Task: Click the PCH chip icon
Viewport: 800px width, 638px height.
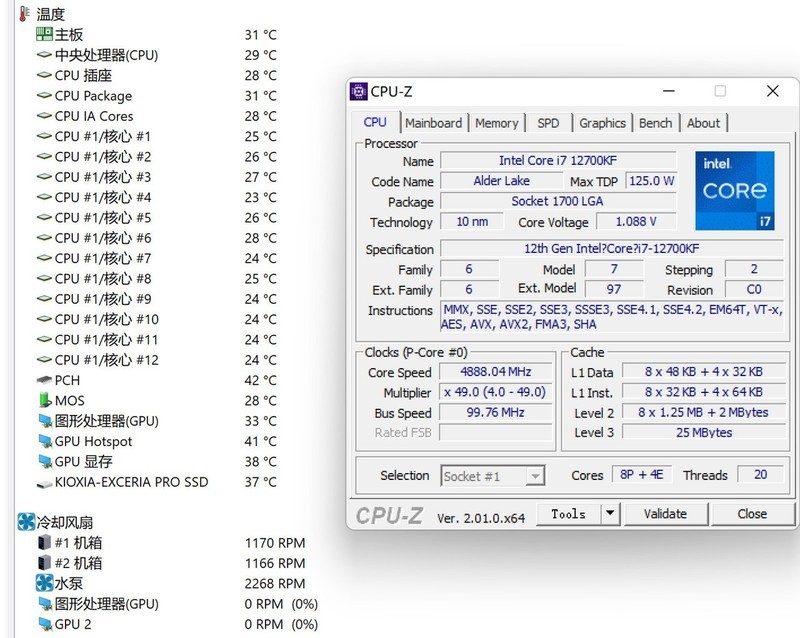Action: [x=44, y=380]
